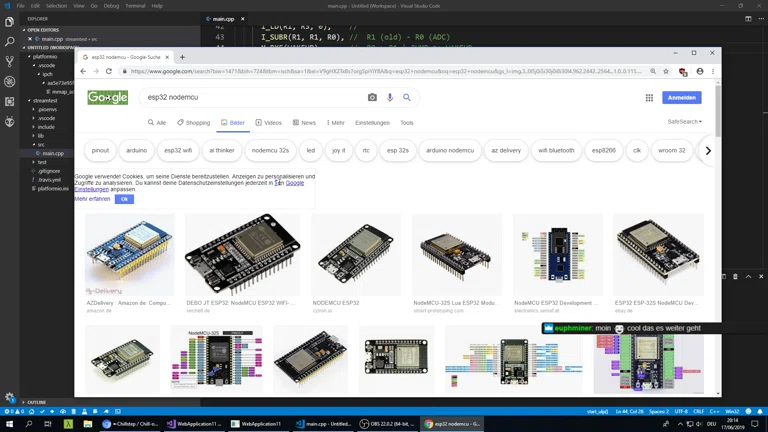Open the SafeSearch dropdown
The width and height of the screenshot is (768, 432).
tap(684, 122)
